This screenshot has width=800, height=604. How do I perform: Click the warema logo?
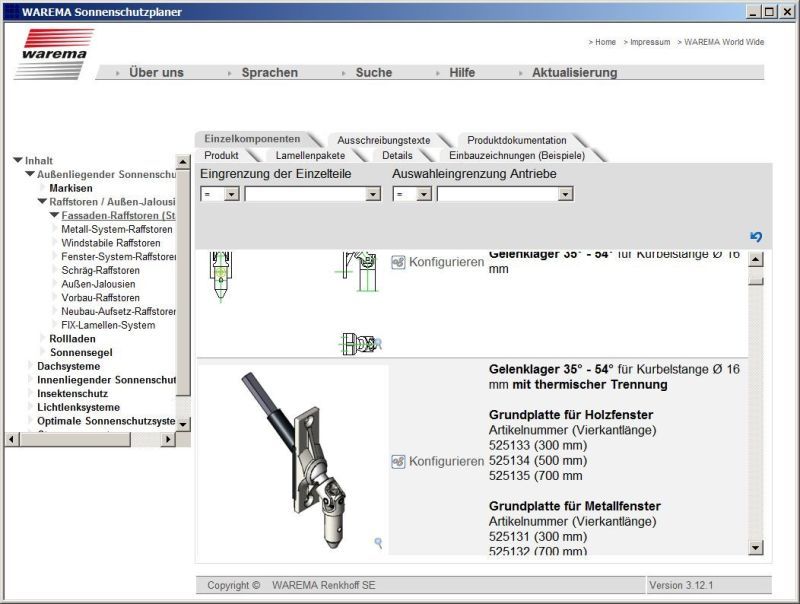pos(55,54)
